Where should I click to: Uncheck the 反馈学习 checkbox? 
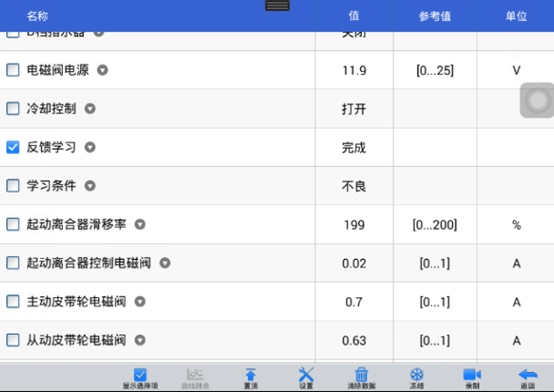[13, 147]
